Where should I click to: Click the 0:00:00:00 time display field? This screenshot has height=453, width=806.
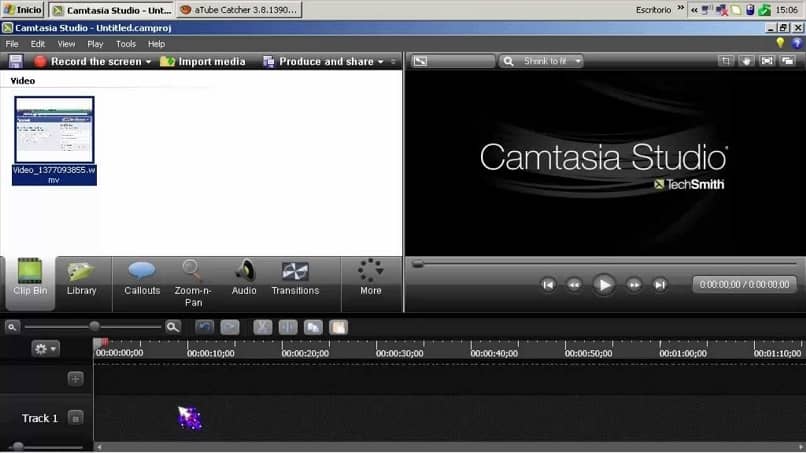pos(744,284)
